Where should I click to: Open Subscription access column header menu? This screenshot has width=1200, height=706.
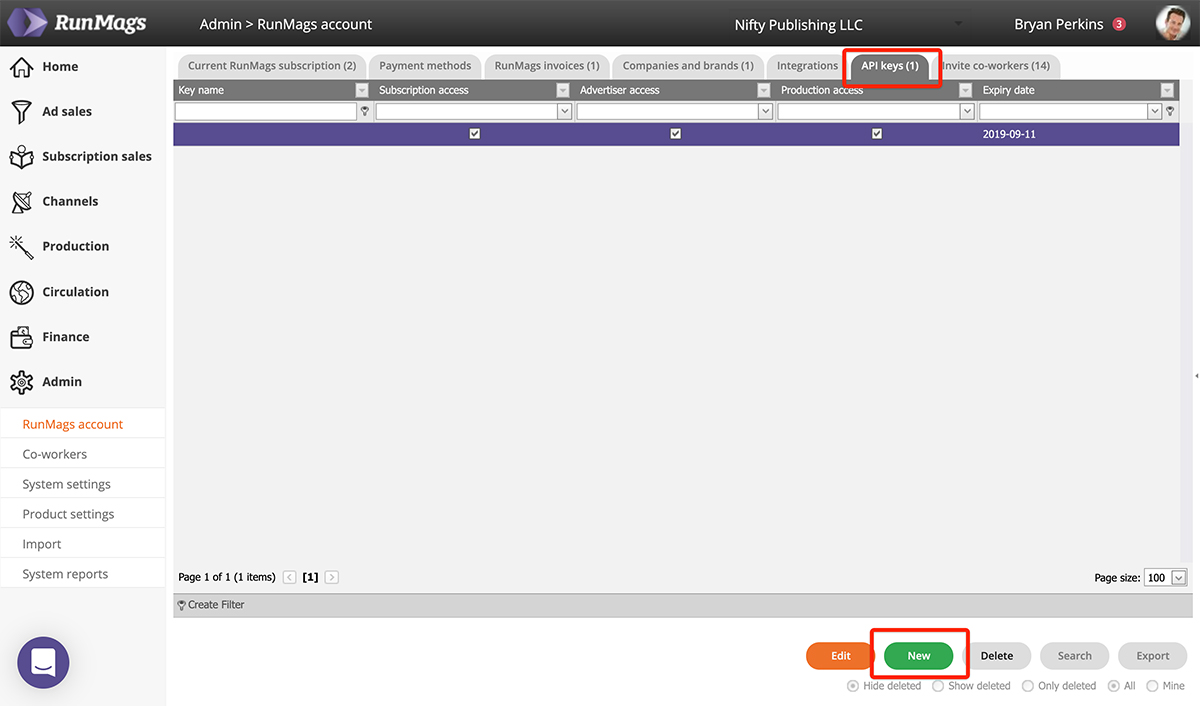click(x=563, y=90)
